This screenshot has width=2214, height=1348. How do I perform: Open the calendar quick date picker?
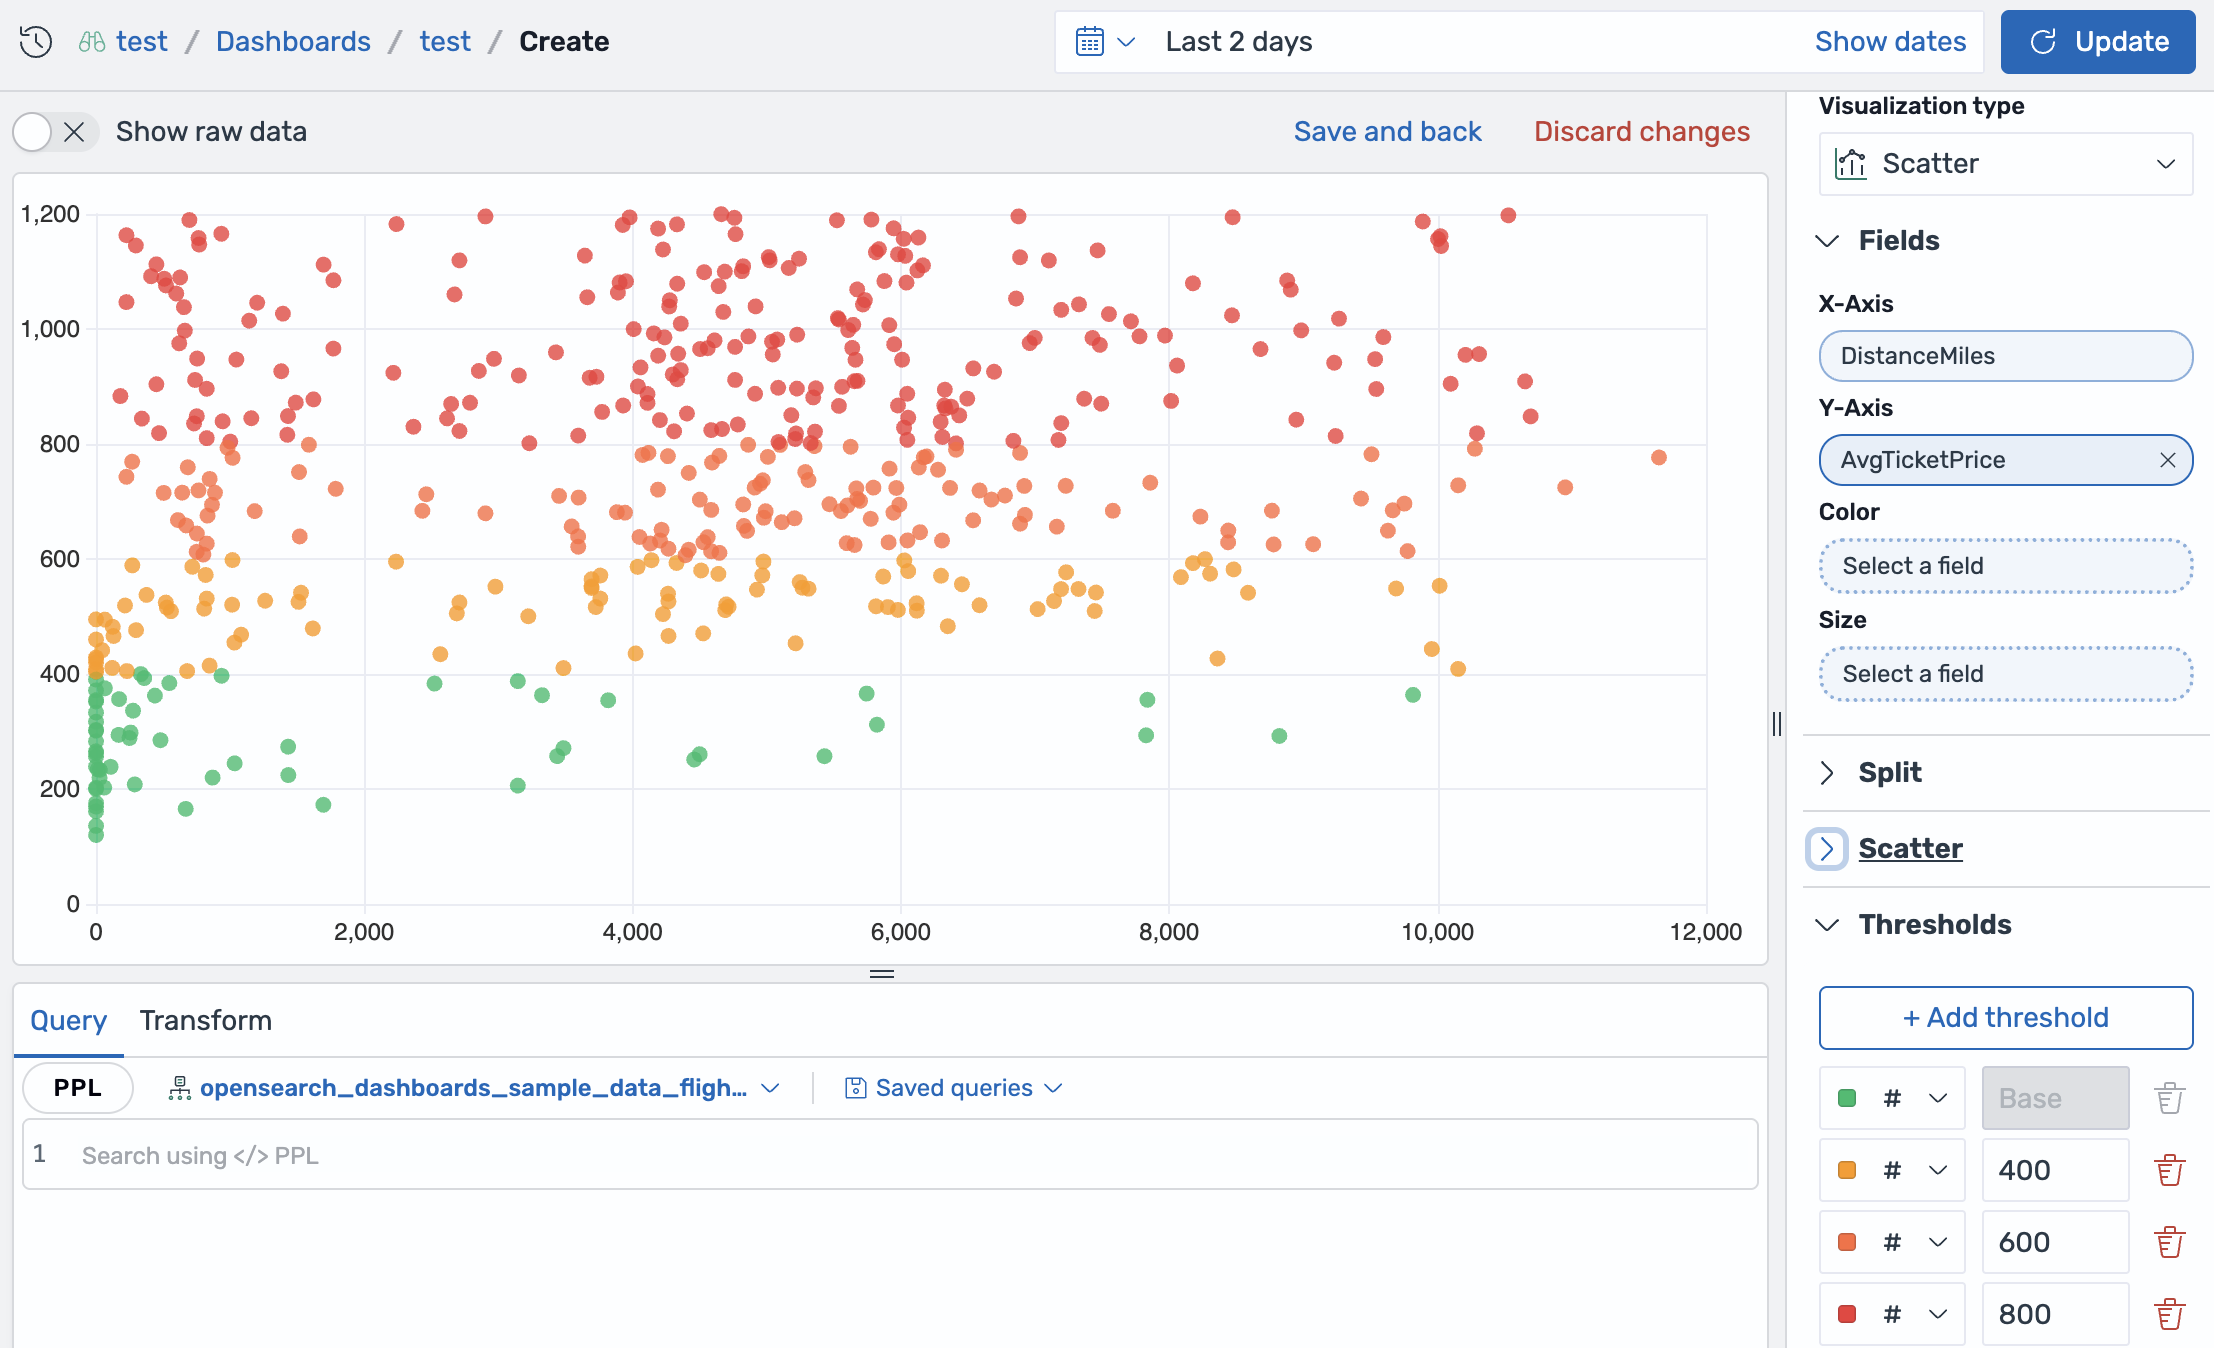pos(1105,42)
